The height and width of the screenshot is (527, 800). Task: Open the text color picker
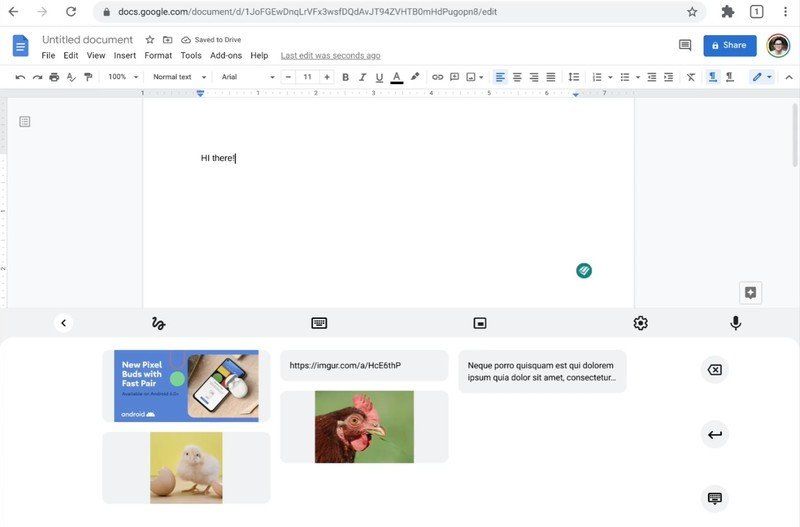[x=396, y=77]
